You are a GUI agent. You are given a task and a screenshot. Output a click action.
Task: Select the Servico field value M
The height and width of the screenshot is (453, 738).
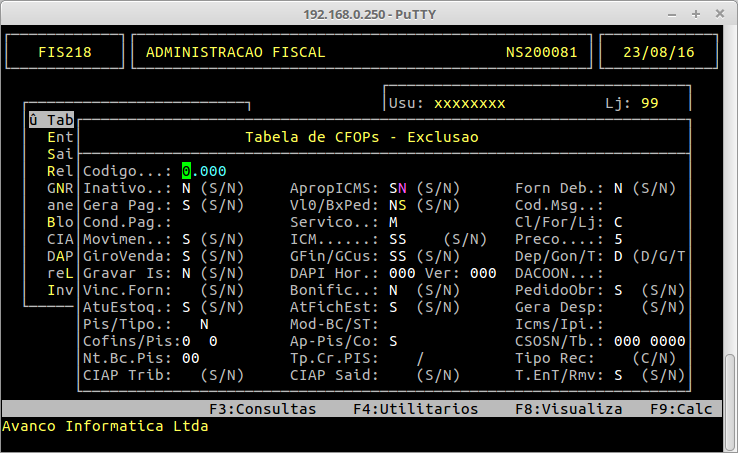pyautogui.click(x=393, y=222)
